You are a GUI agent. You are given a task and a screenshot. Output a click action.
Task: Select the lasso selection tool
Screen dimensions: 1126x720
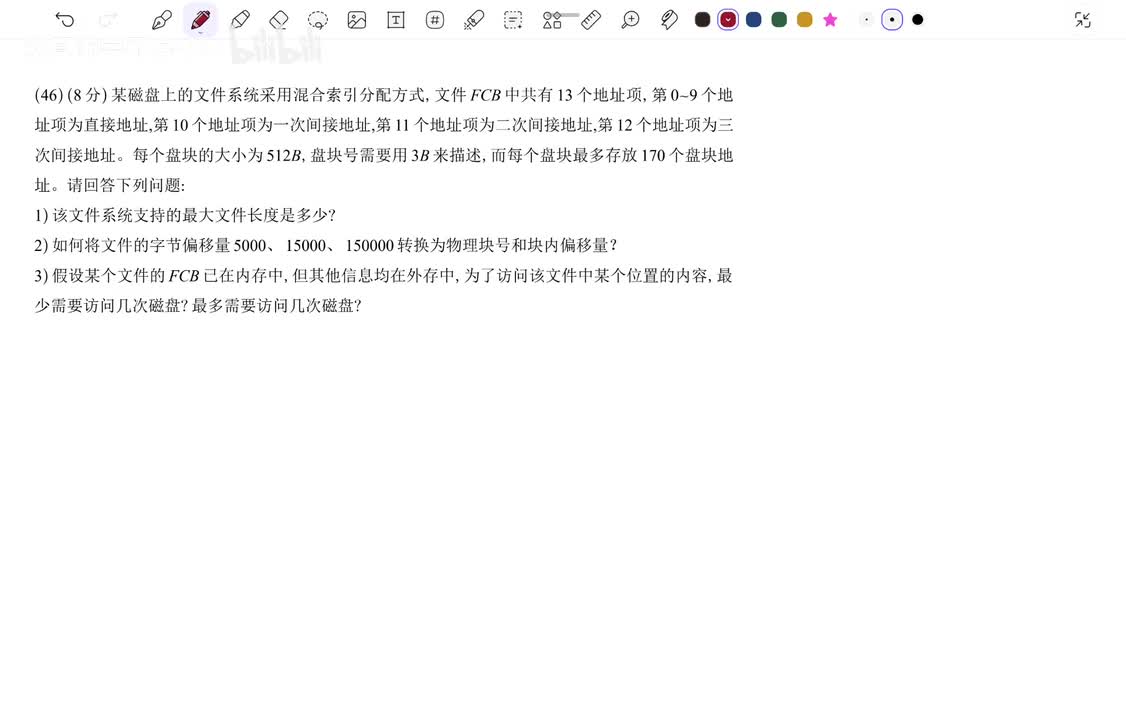click(x=317, y=20)
